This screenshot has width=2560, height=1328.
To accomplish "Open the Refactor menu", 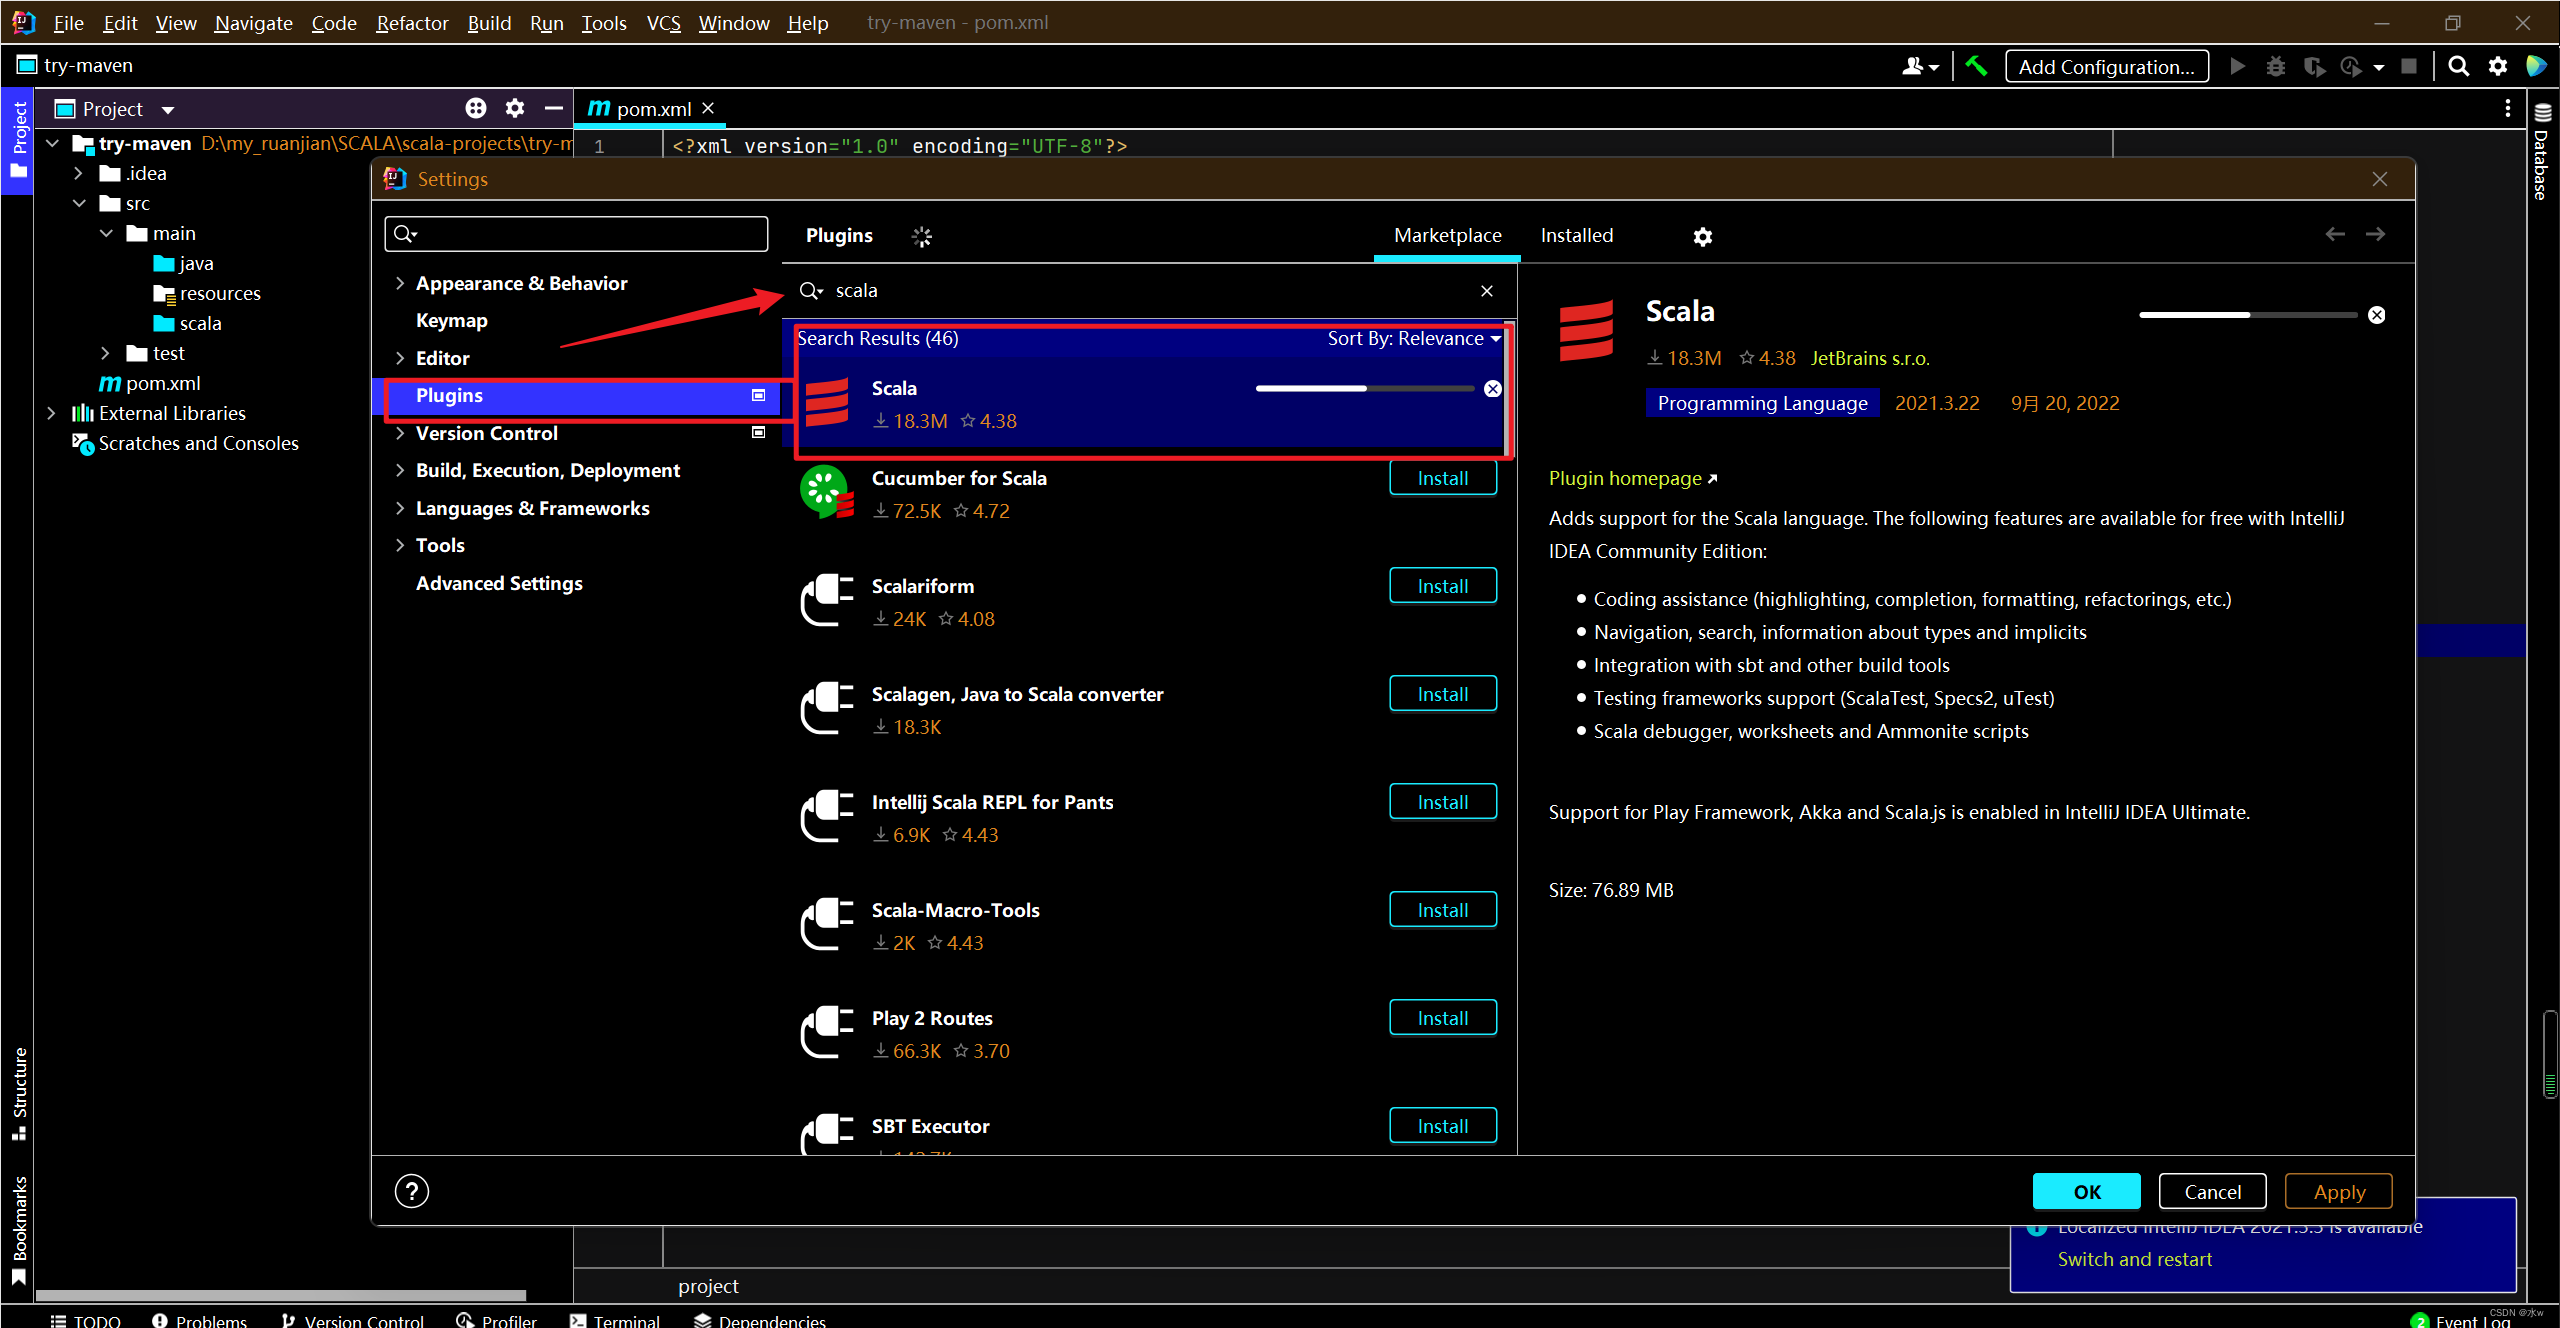I will [x=411, y=23].
